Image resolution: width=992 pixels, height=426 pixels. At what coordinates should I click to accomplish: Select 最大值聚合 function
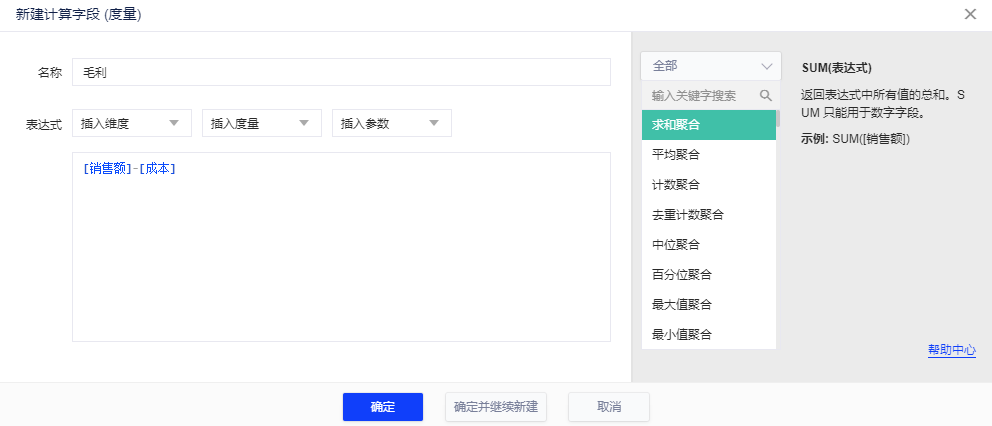coord(709,304)
